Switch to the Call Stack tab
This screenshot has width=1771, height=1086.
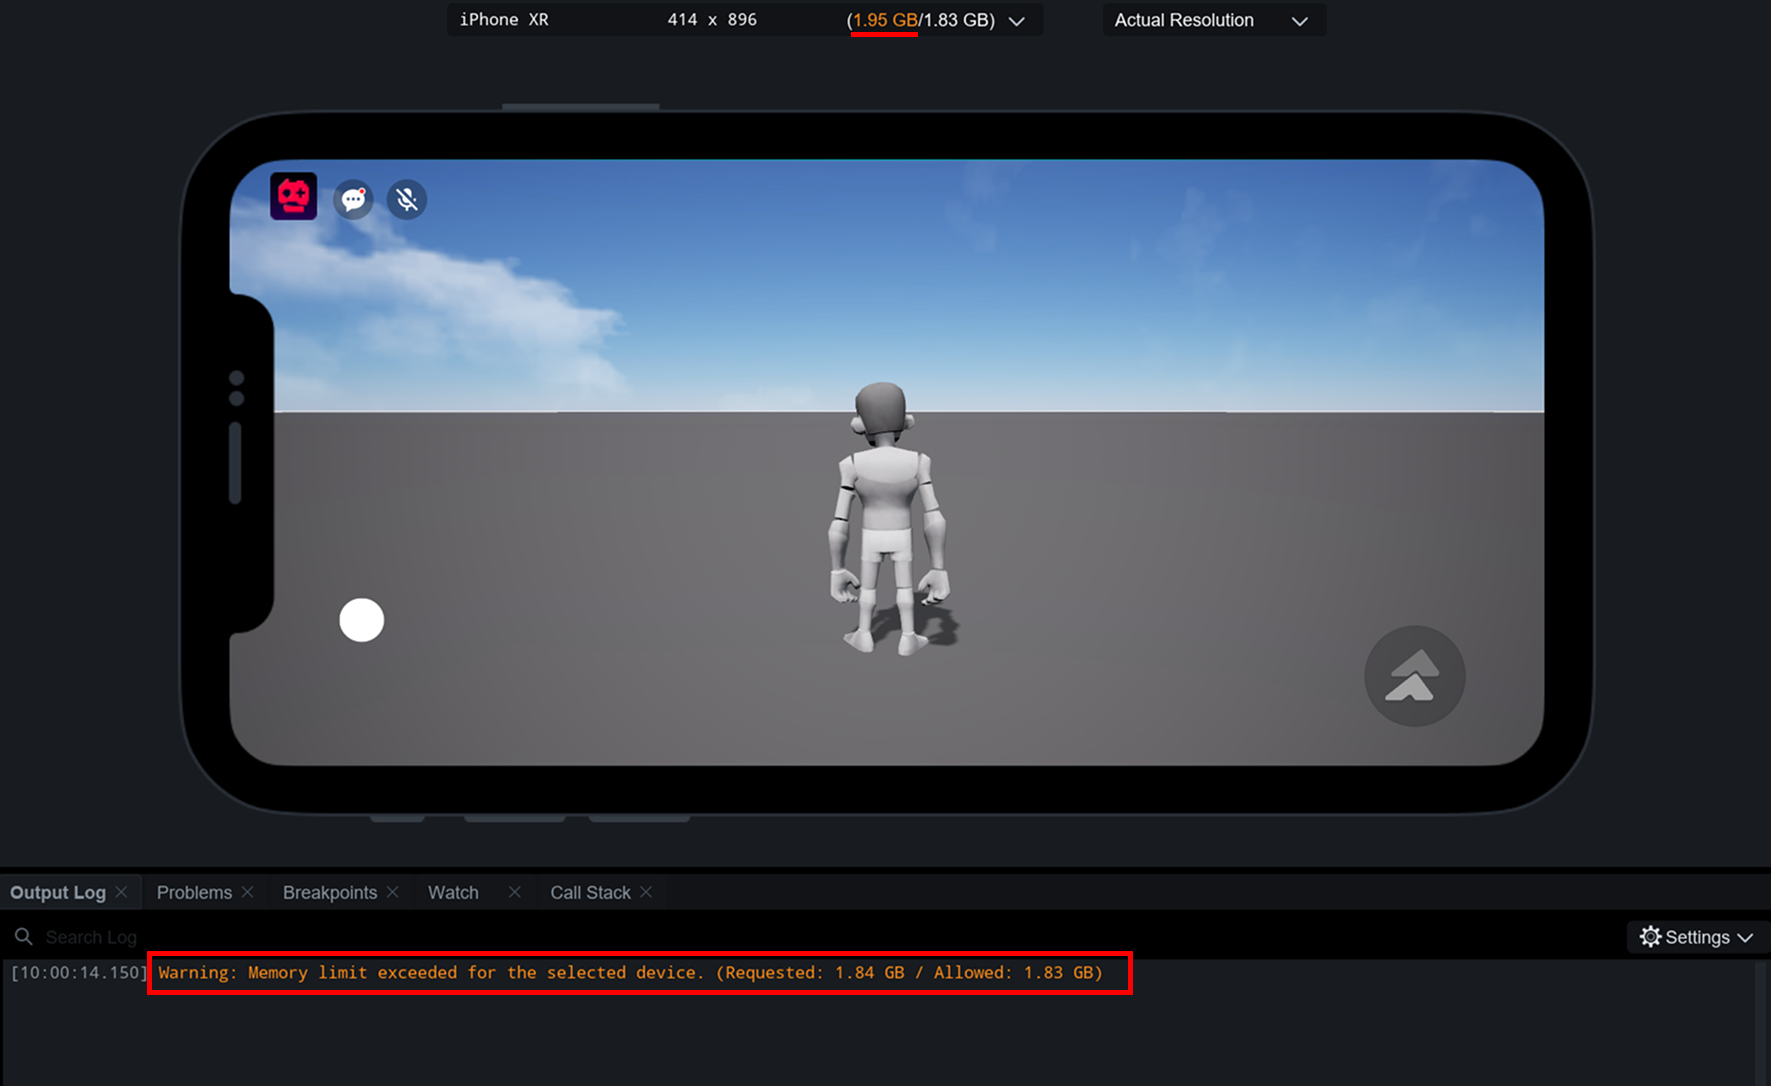(x=590, y=892)
